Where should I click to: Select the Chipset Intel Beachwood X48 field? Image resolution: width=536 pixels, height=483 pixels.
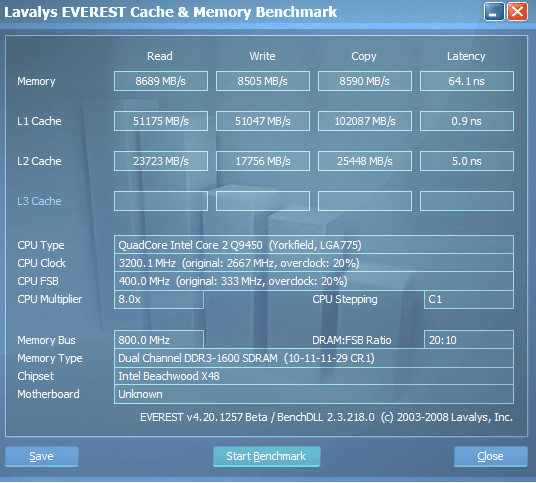click(313, 376)
